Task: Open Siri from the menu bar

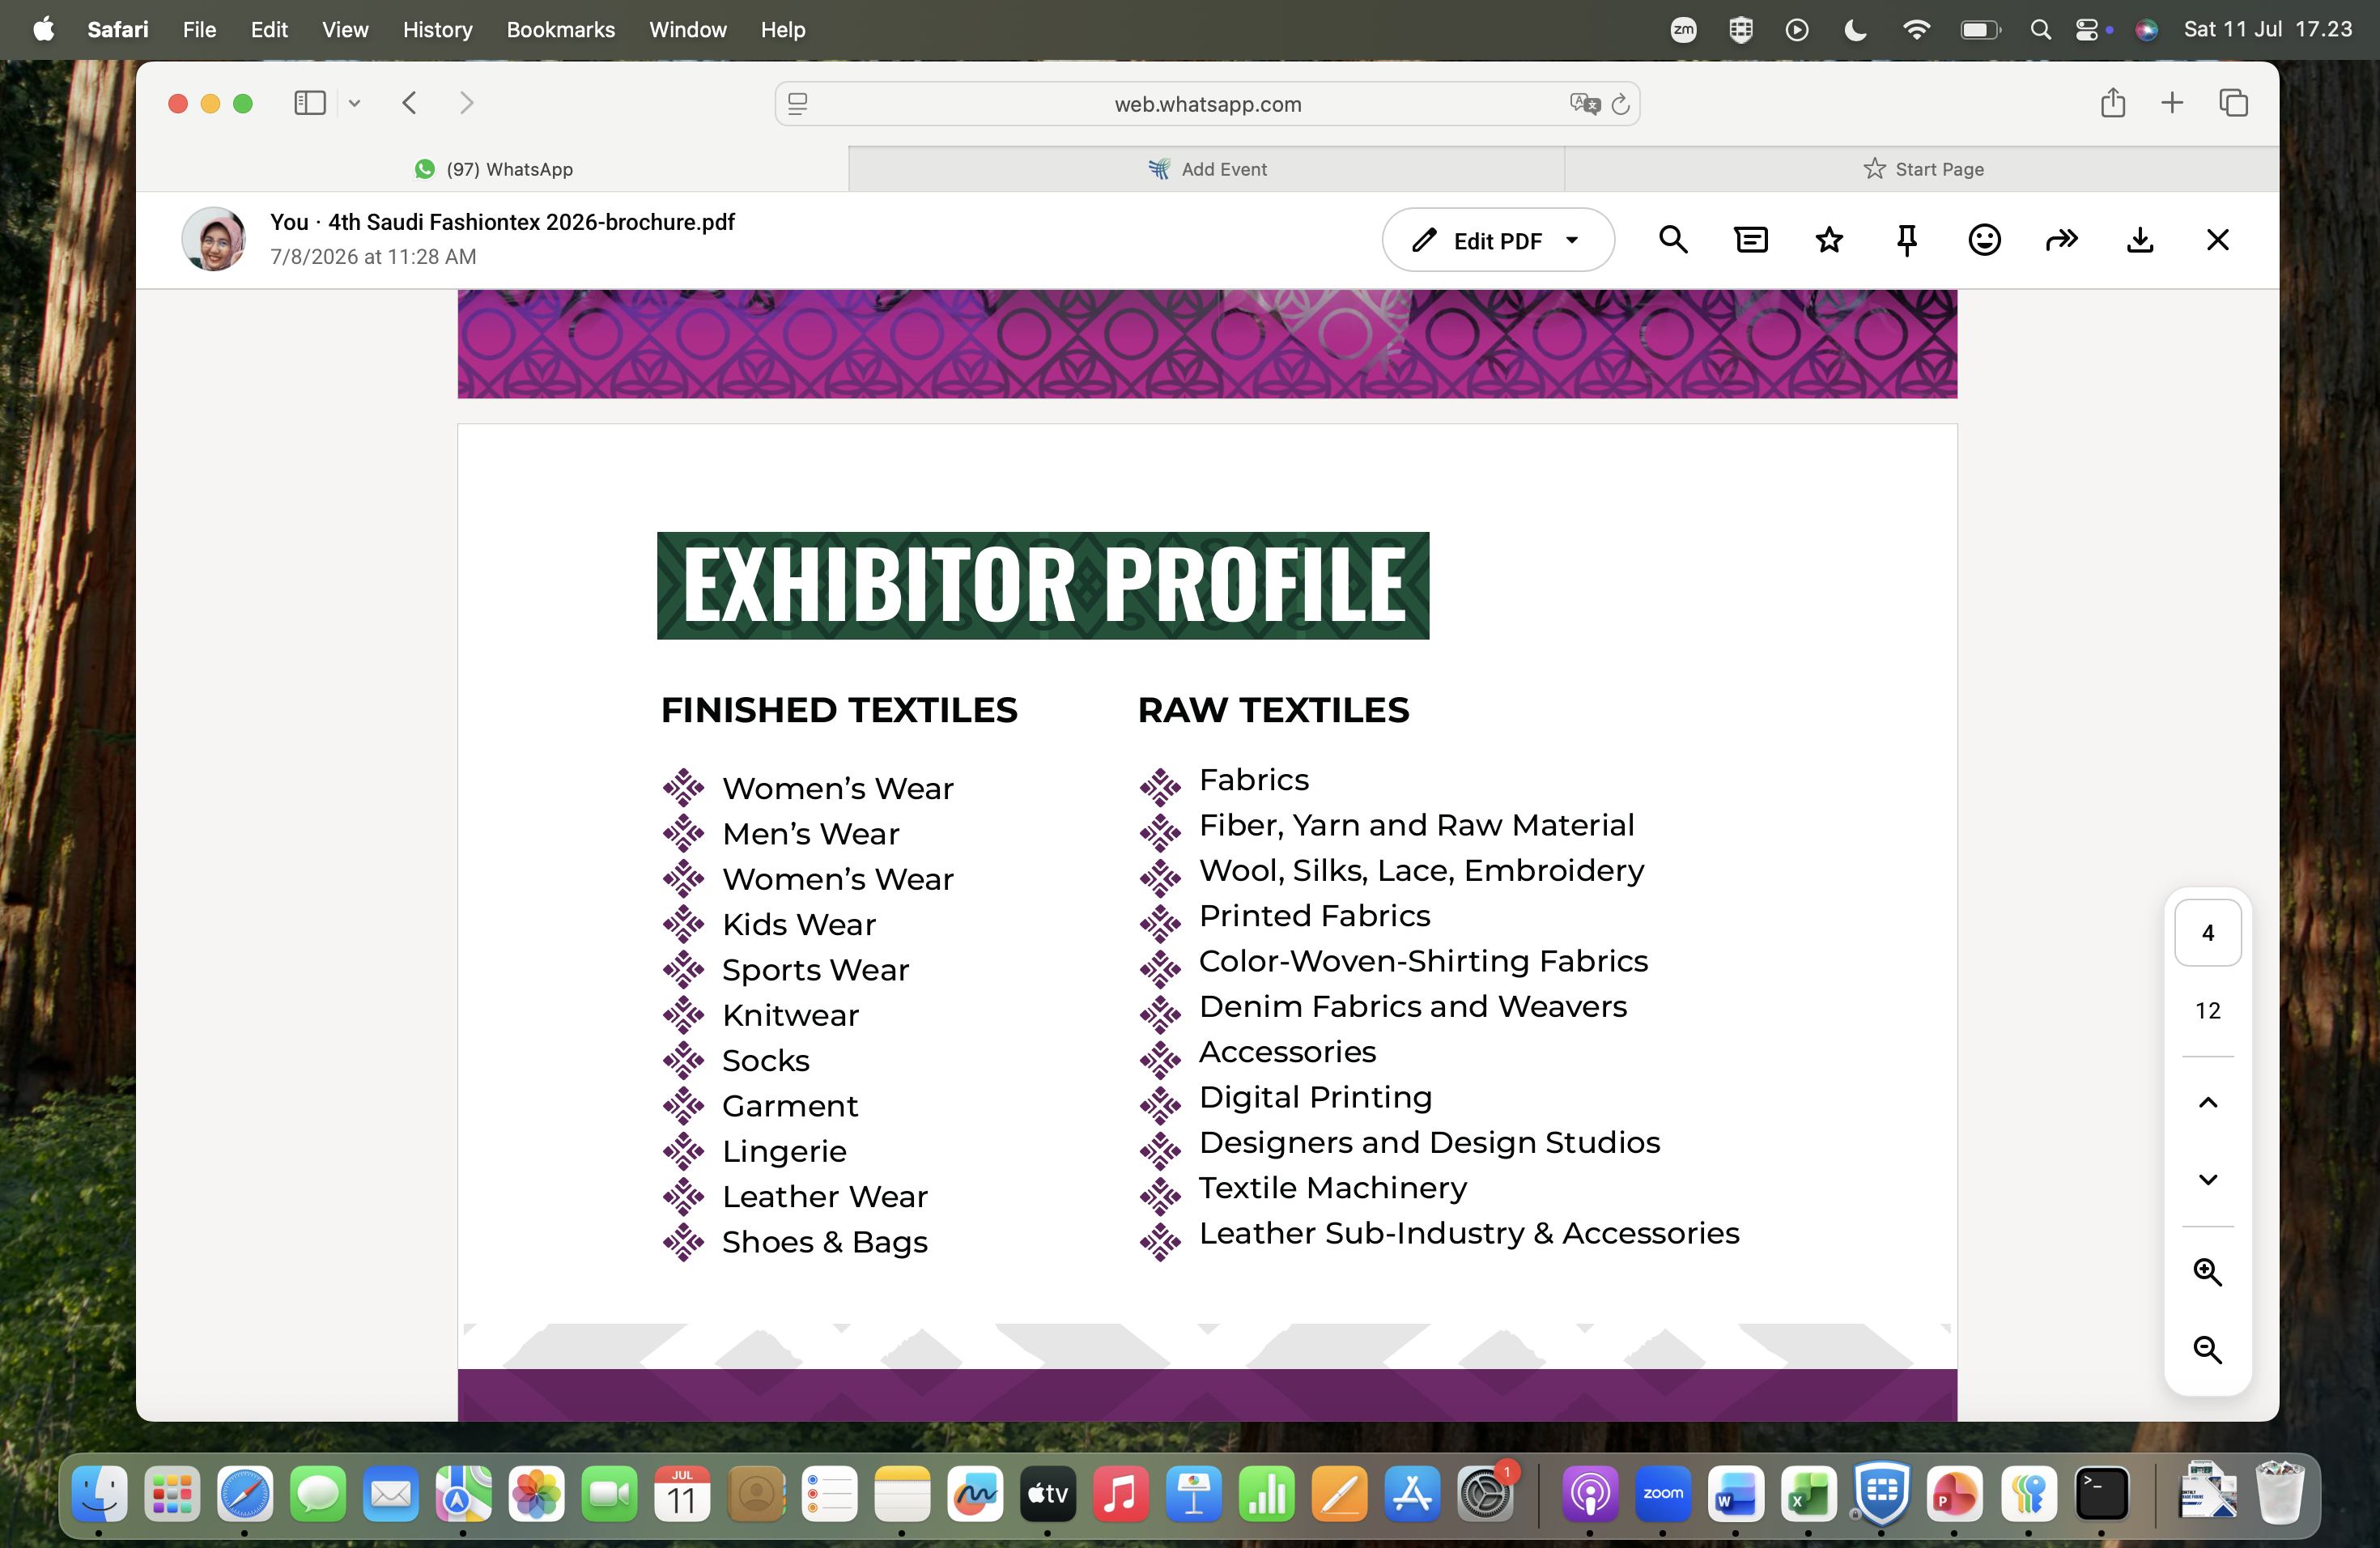Action: coord(2146,30)
